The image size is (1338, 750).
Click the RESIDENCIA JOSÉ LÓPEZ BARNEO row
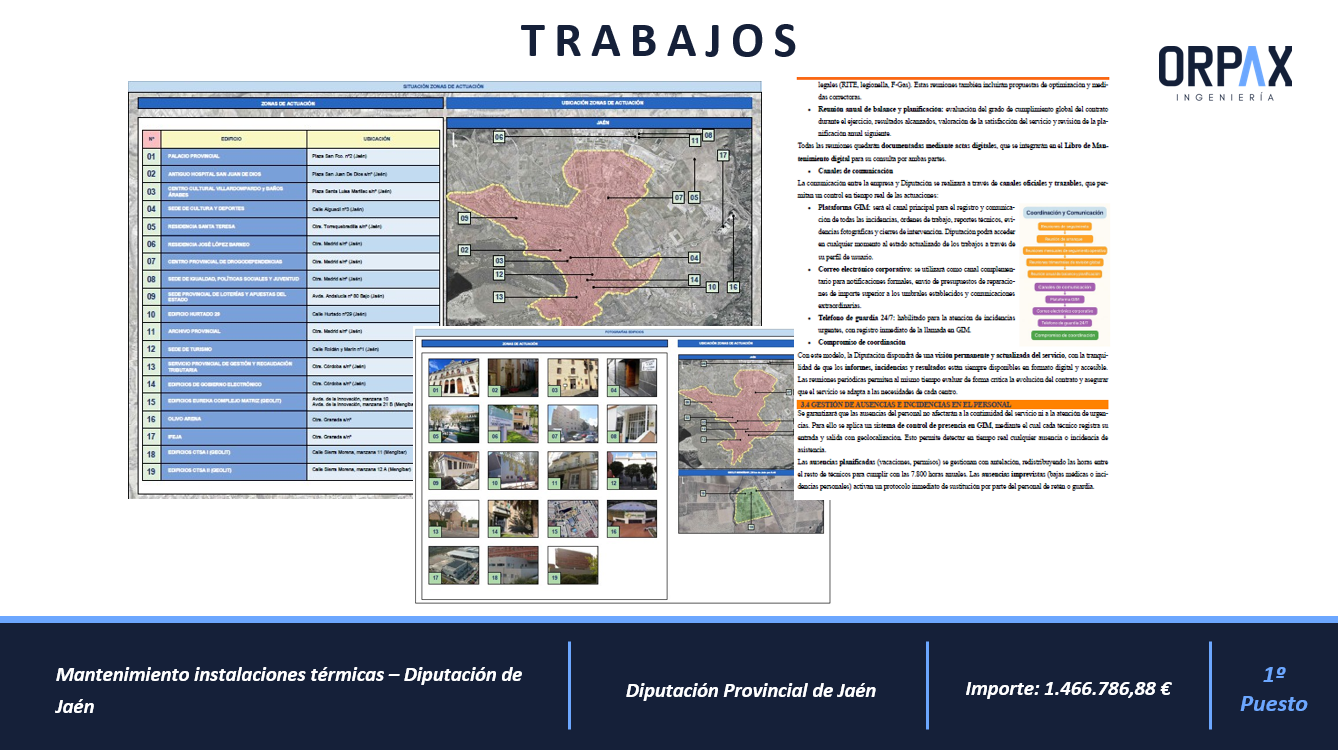[x=290, y=244]
